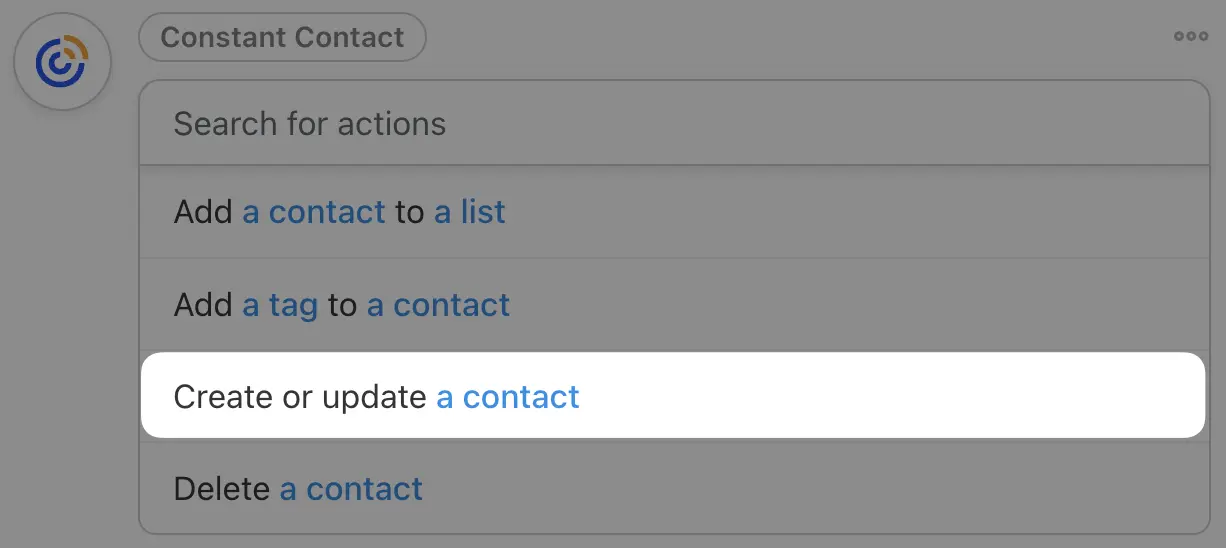This screenshot has width=1226, height=548.
Task: Click the Constant Contact logo icon
Action: [x=62, y=63]
